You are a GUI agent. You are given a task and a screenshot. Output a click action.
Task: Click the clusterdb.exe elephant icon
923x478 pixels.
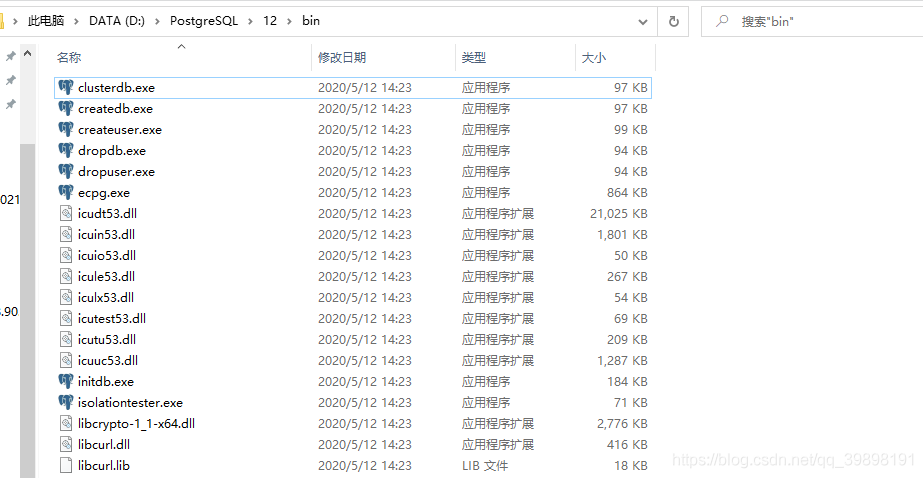click(66, 88)
